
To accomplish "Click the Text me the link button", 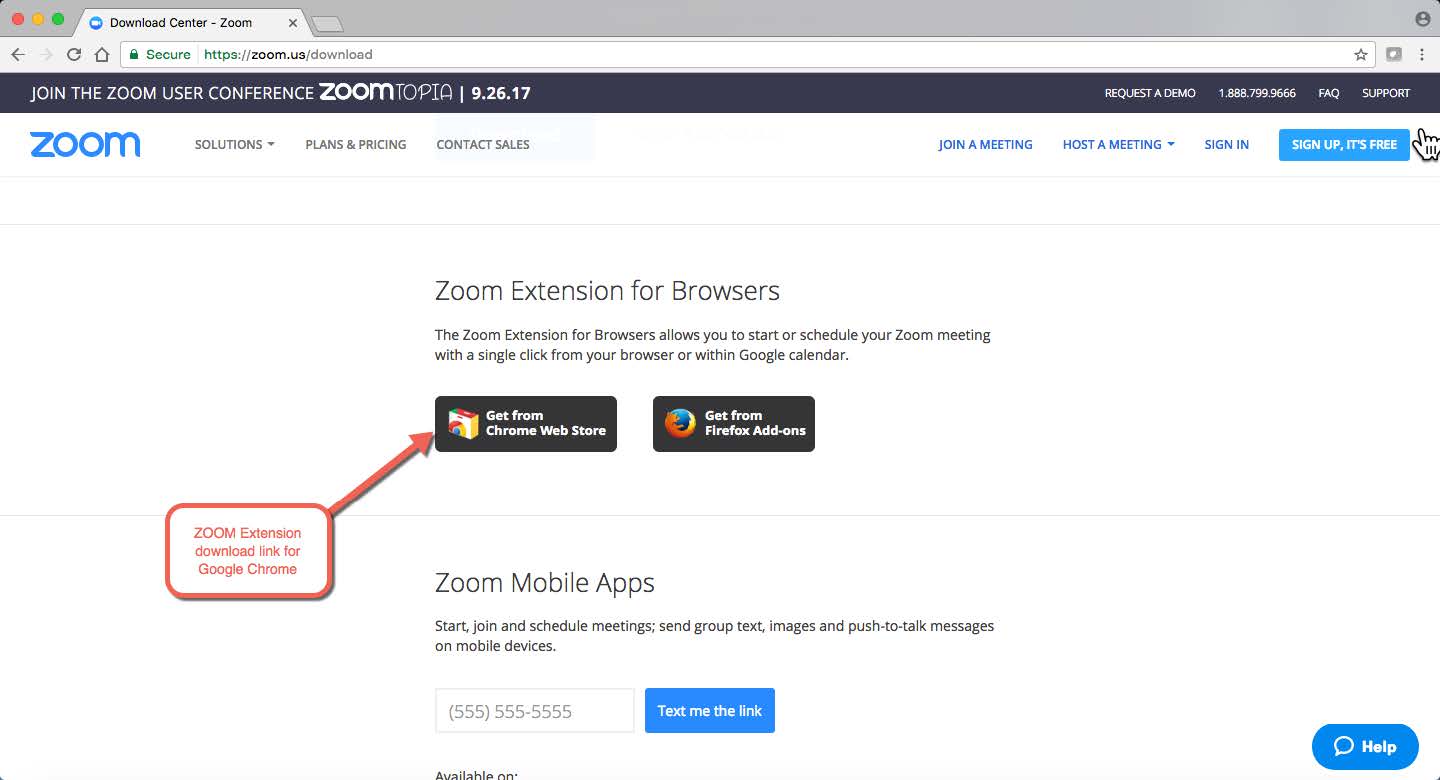I will pyautogui.click(x=710, y=710).
